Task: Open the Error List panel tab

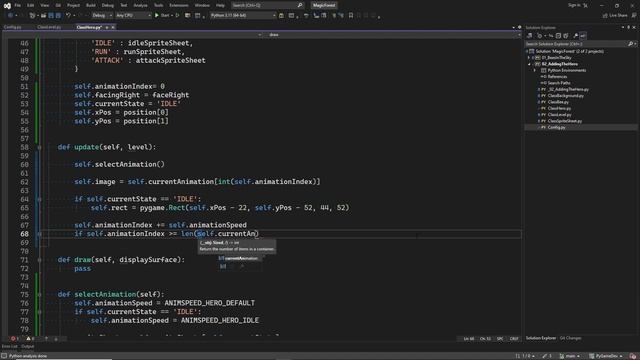Action: tap(9, 347)
